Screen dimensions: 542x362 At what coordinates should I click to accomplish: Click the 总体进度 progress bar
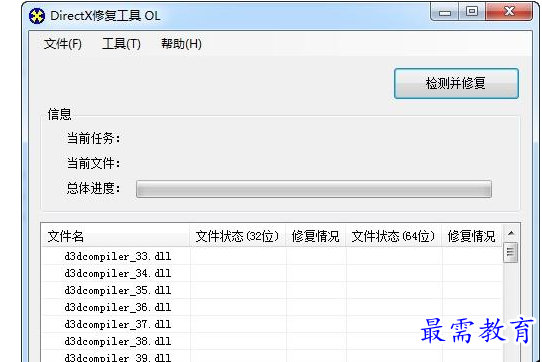point(314,189)
